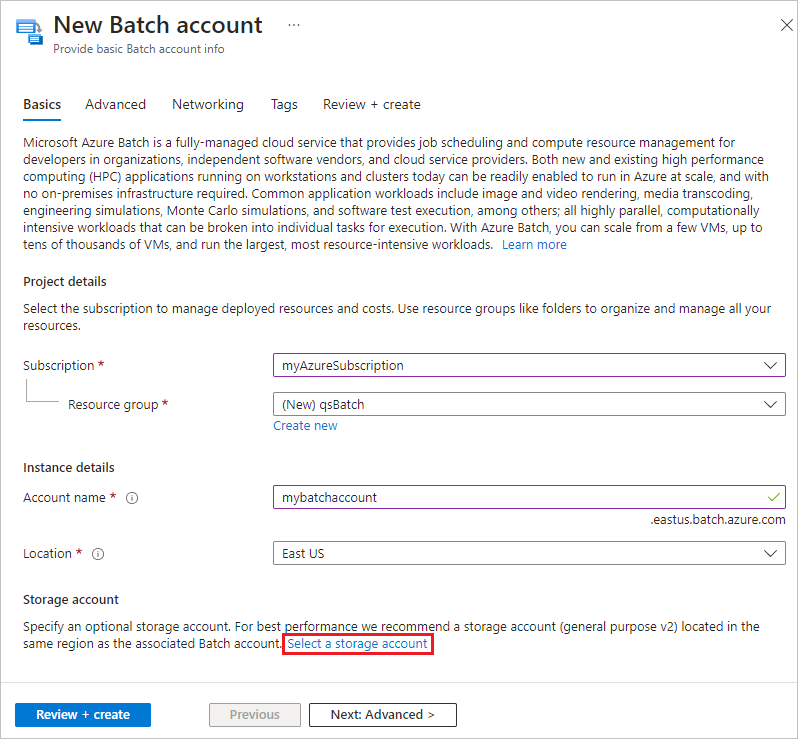This screenshot has height=739, width=798.
Task: Open the Networking tab
Action: [x=207, y=104]
